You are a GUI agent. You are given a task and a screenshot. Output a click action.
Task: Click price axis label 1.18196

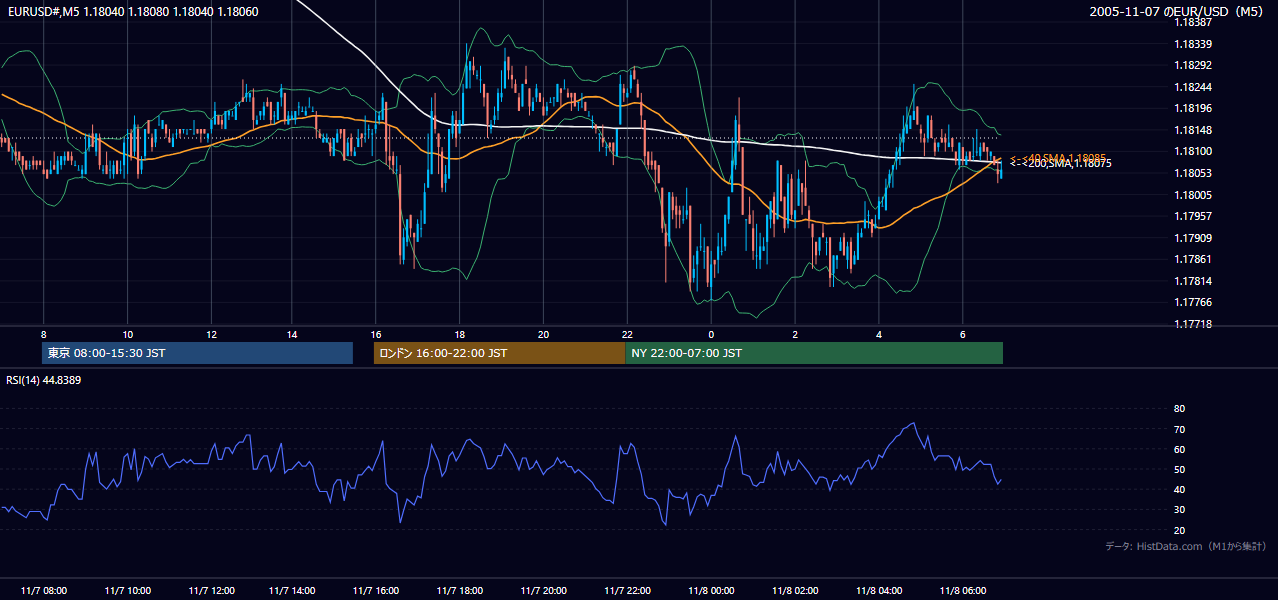tap(1193, 108)
